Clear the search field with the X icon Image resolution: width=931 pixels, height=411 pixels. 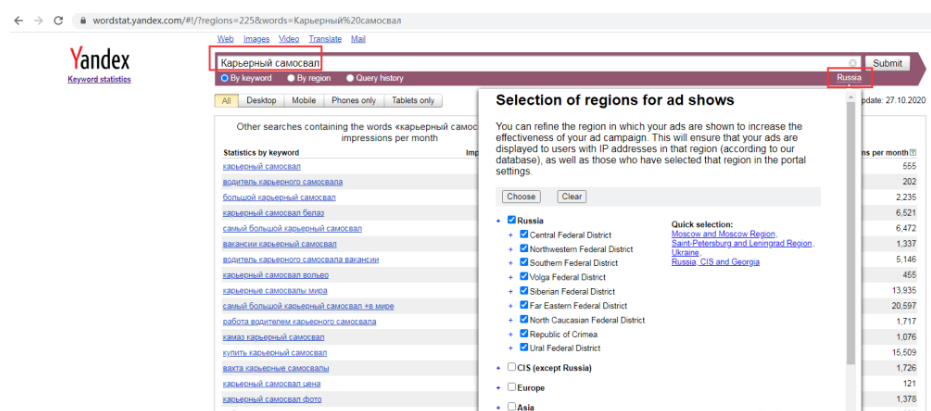click(853, 63)
